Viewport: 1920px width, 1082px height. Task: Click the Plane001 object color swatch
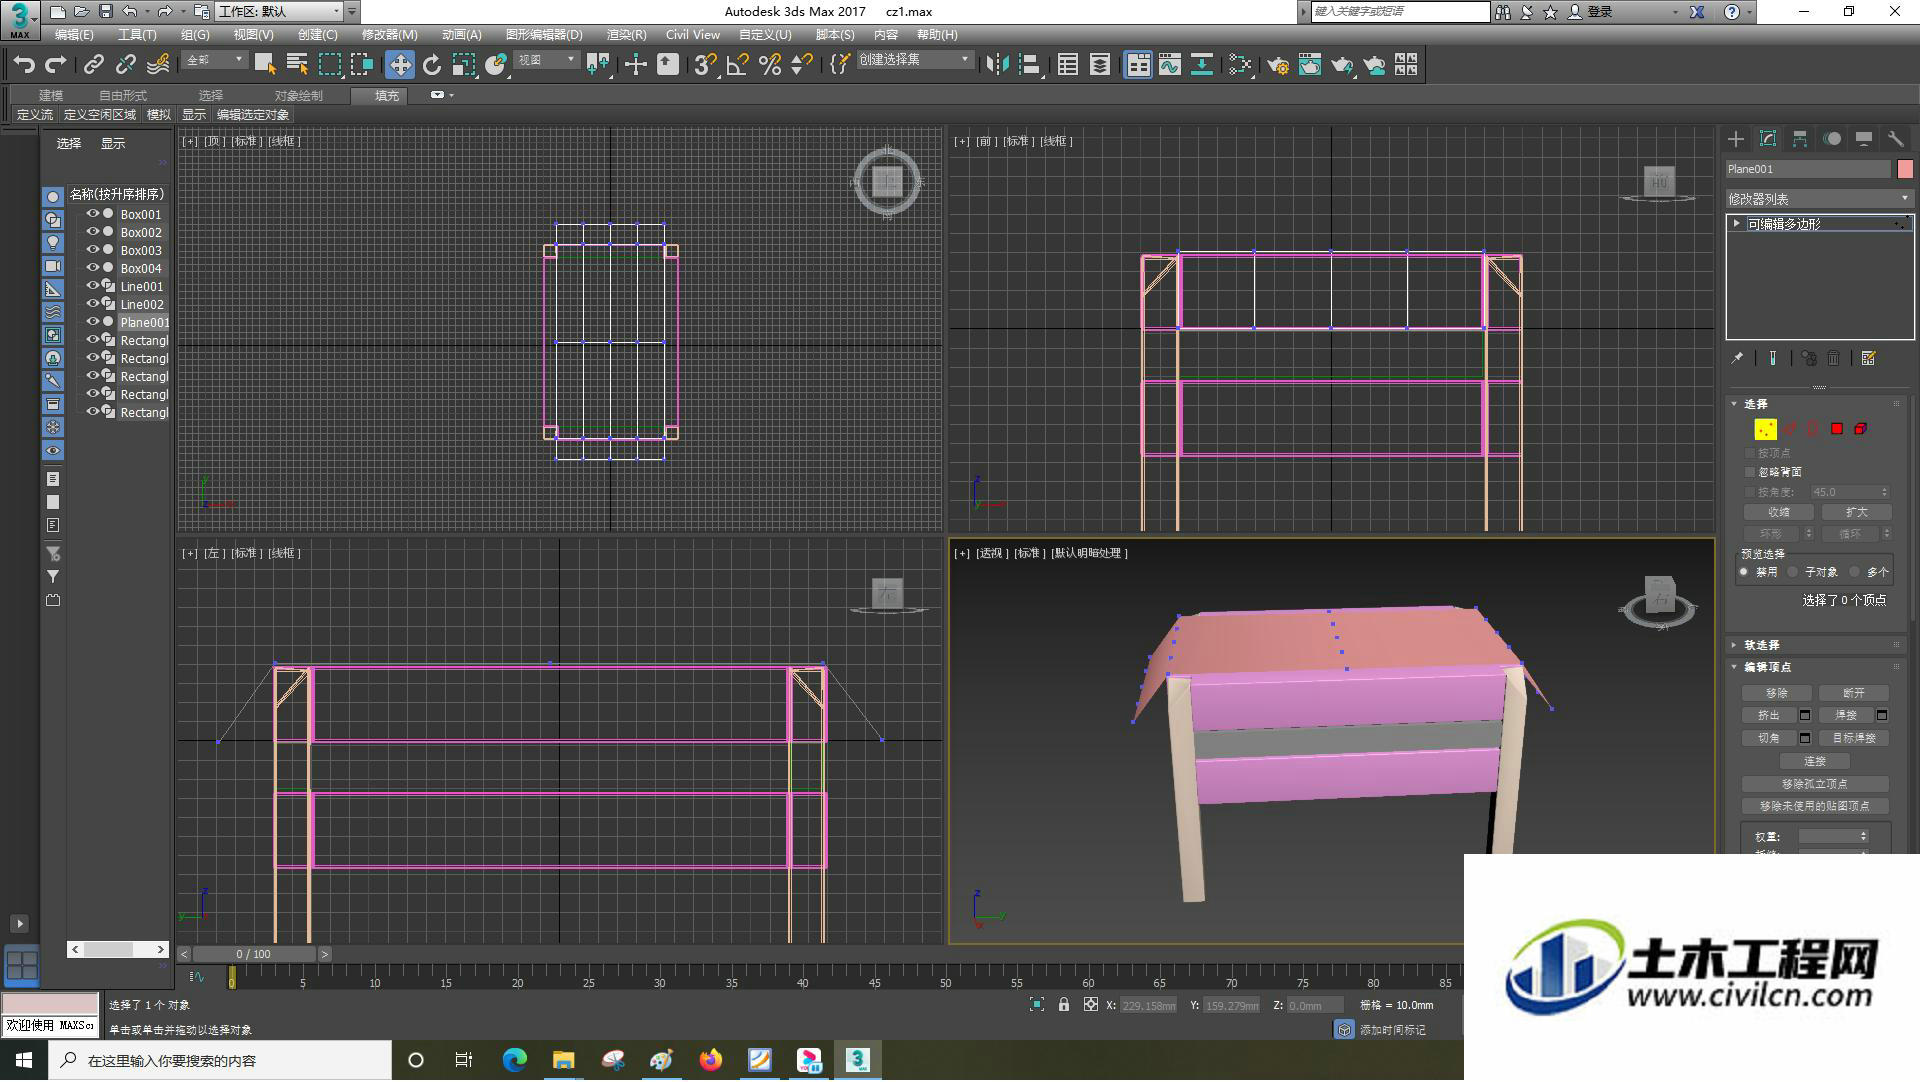click(x=1905, y=169)
